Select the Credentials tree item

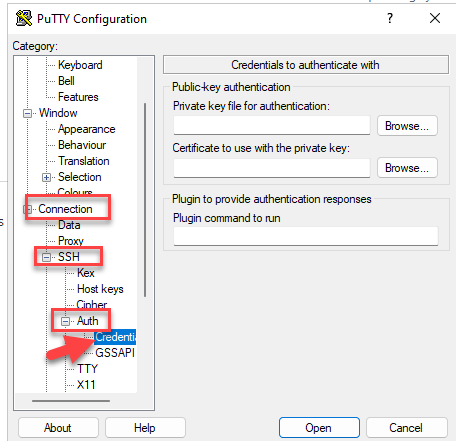click(x=115, y=337)
